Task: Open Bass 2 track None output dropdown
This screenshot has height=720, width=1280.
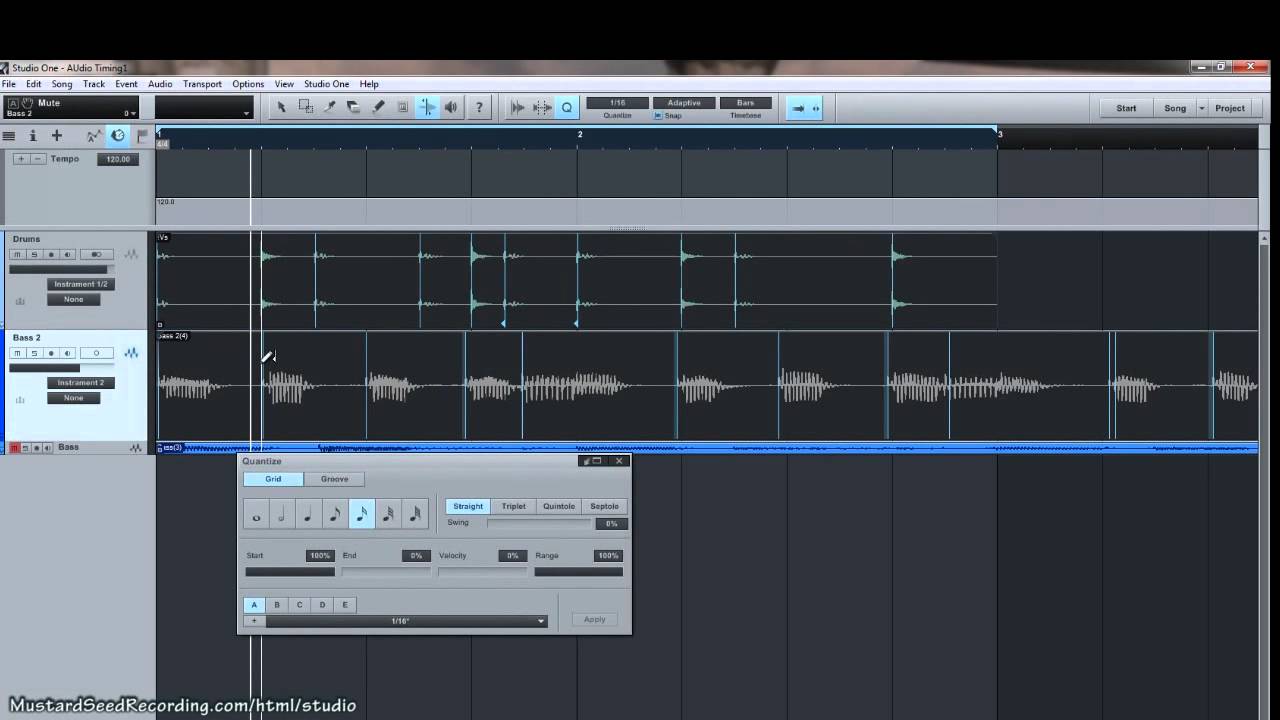Action: point(74,398)
